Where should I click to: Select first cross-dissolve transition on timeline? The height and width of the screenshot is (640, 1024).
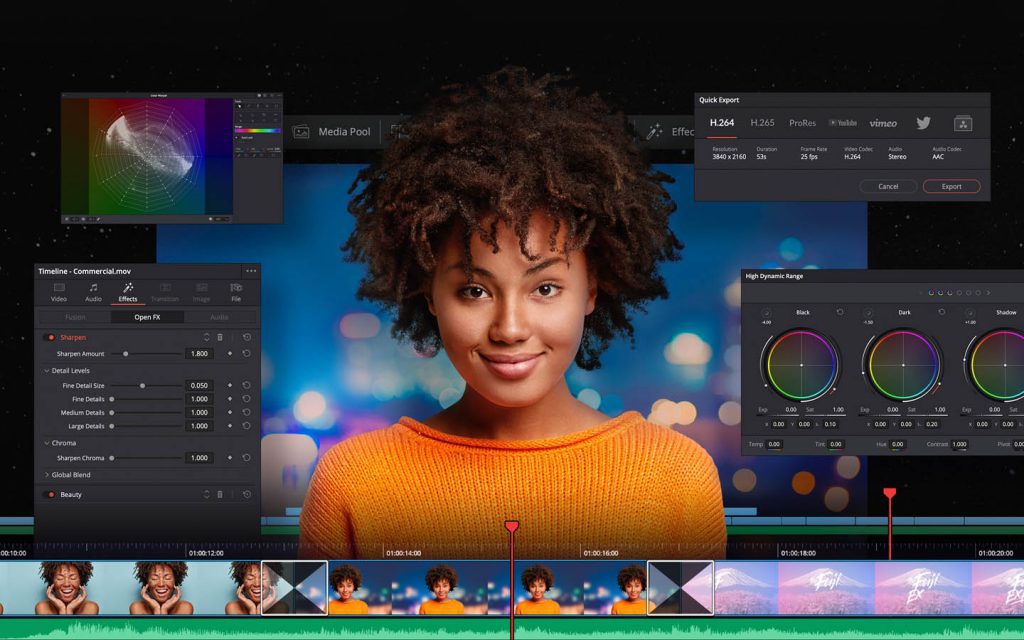click(295, 588)
